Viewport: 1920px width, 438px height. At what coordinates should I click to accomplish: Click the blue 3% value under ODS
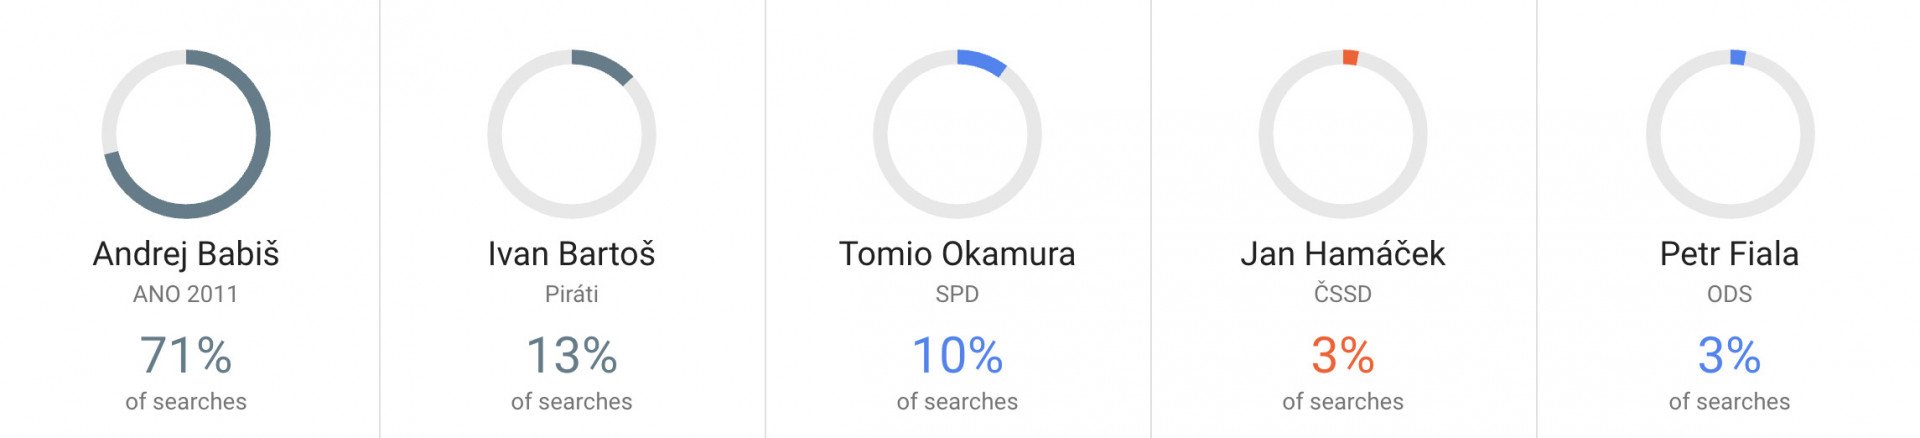1730,355
